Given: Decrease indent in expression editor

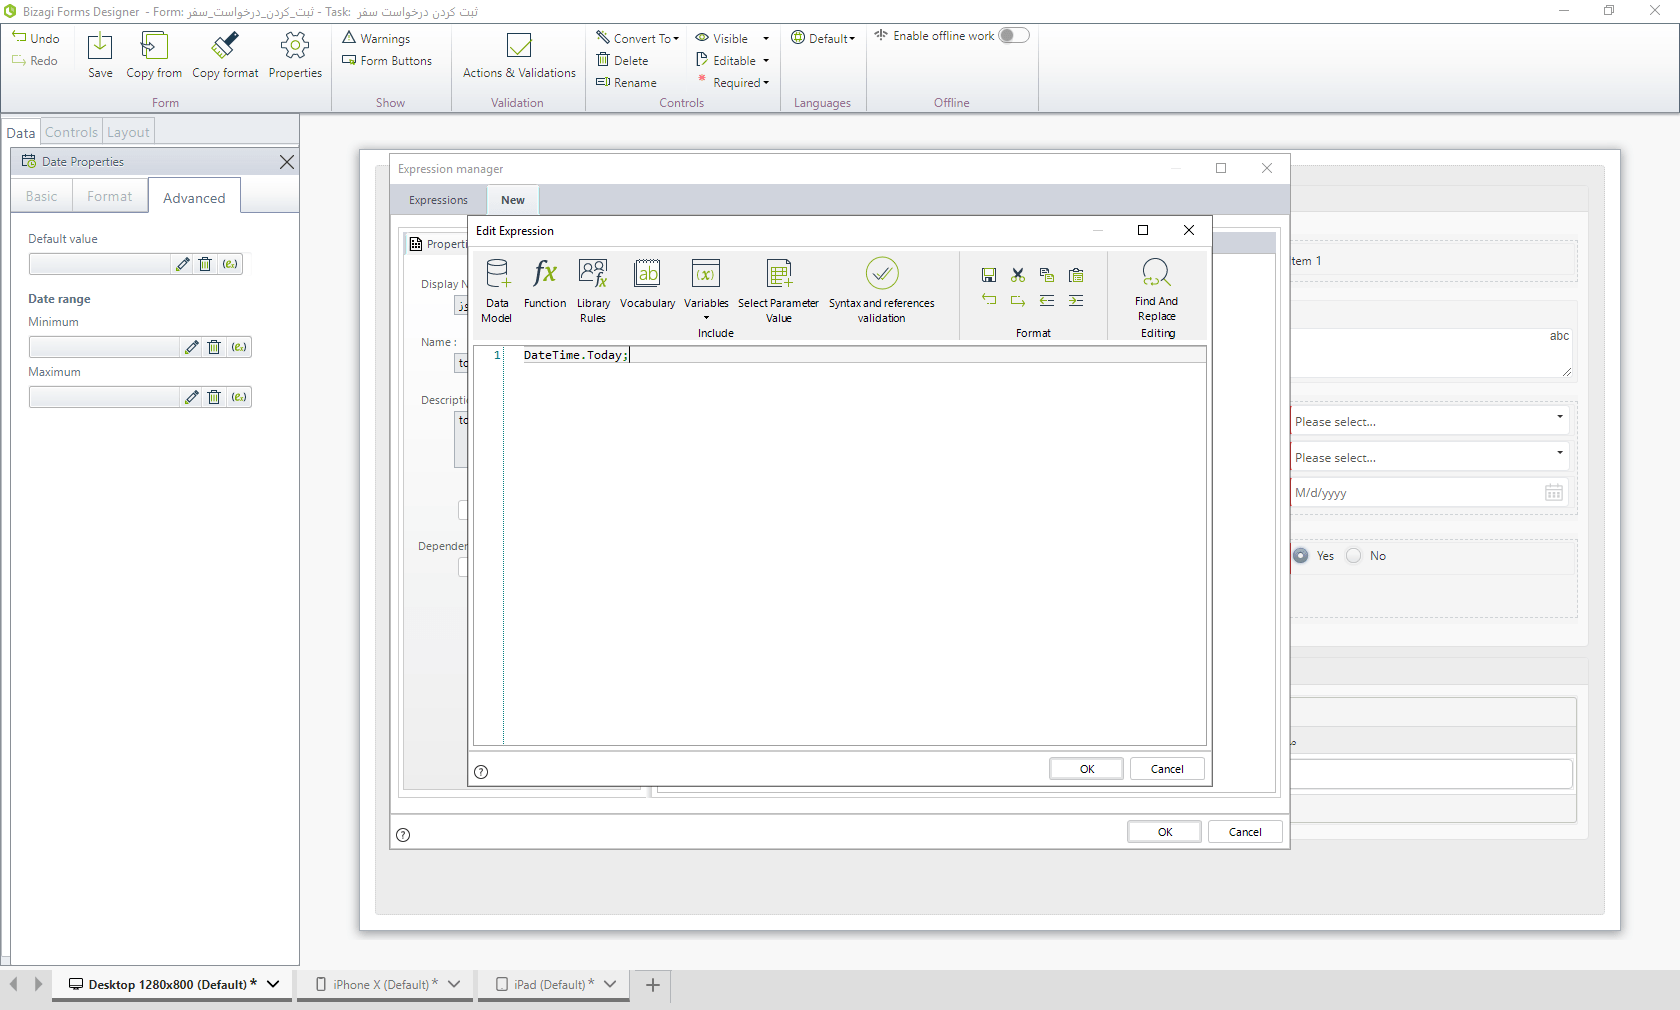Looking at the screenshot, I should 1047,300.
